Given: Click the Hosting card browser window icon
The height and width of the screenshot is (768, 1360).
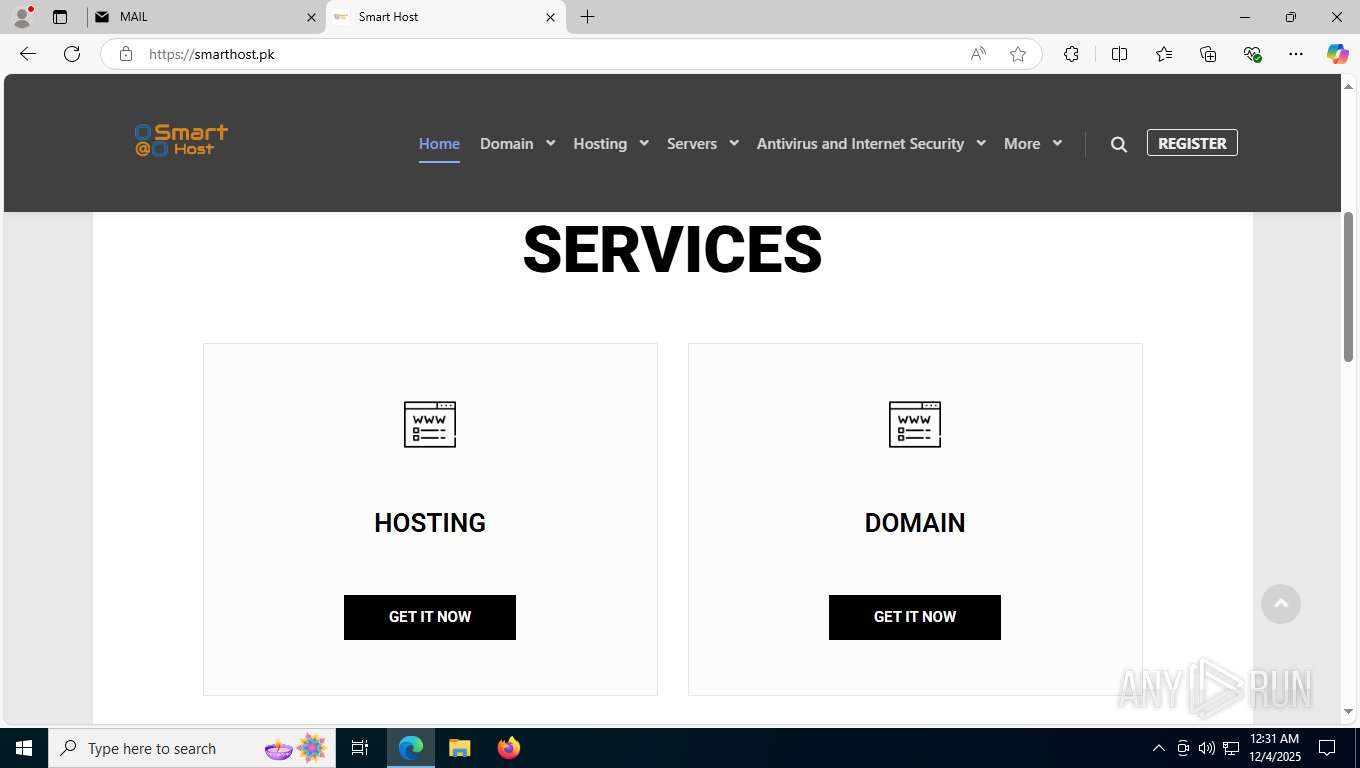Looking at the screenshot, I should coord(430,424).
